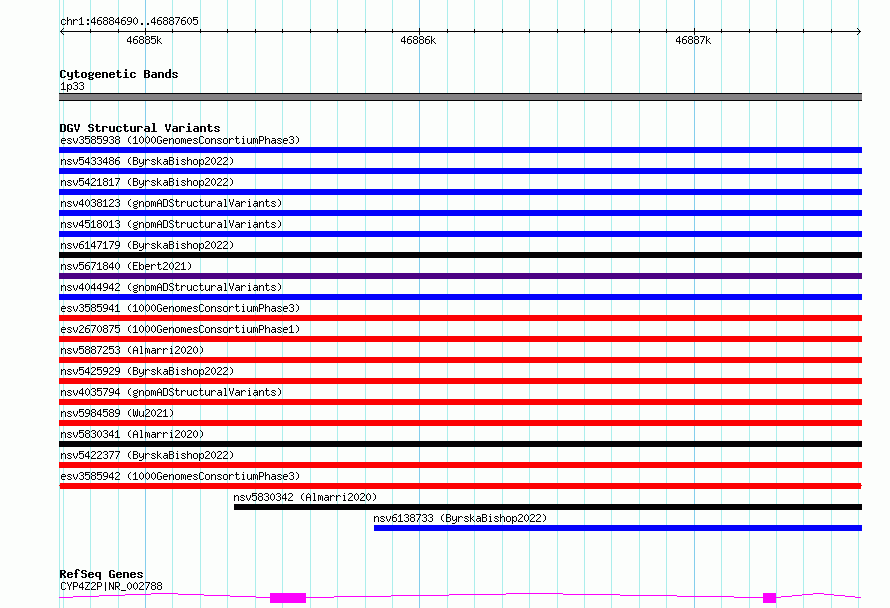Image resolution: width=890 pixels, height=608 pixels.
Task: Click blue bar under nsv5421817
Action: coord(460,192)
